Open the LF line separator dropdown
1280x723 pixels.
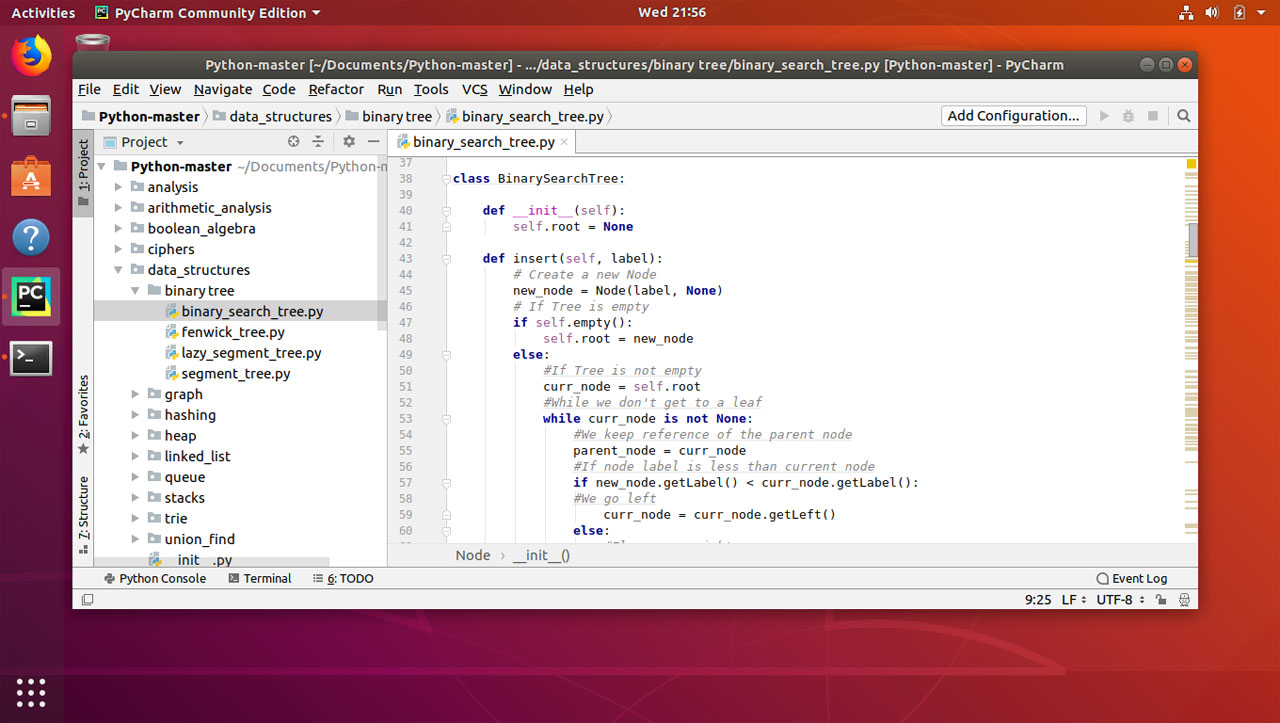1072,599
